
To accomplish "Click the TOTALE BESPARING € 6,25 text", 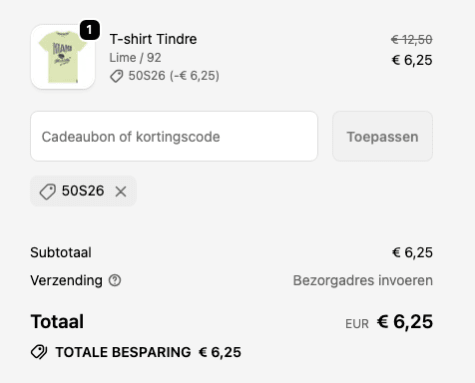I will click(148, 352).
